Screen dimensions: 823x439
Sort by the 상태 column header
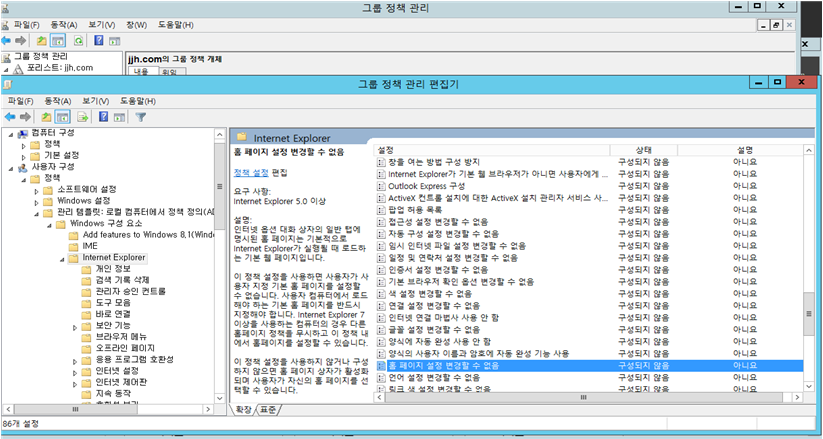click(643, 150)
